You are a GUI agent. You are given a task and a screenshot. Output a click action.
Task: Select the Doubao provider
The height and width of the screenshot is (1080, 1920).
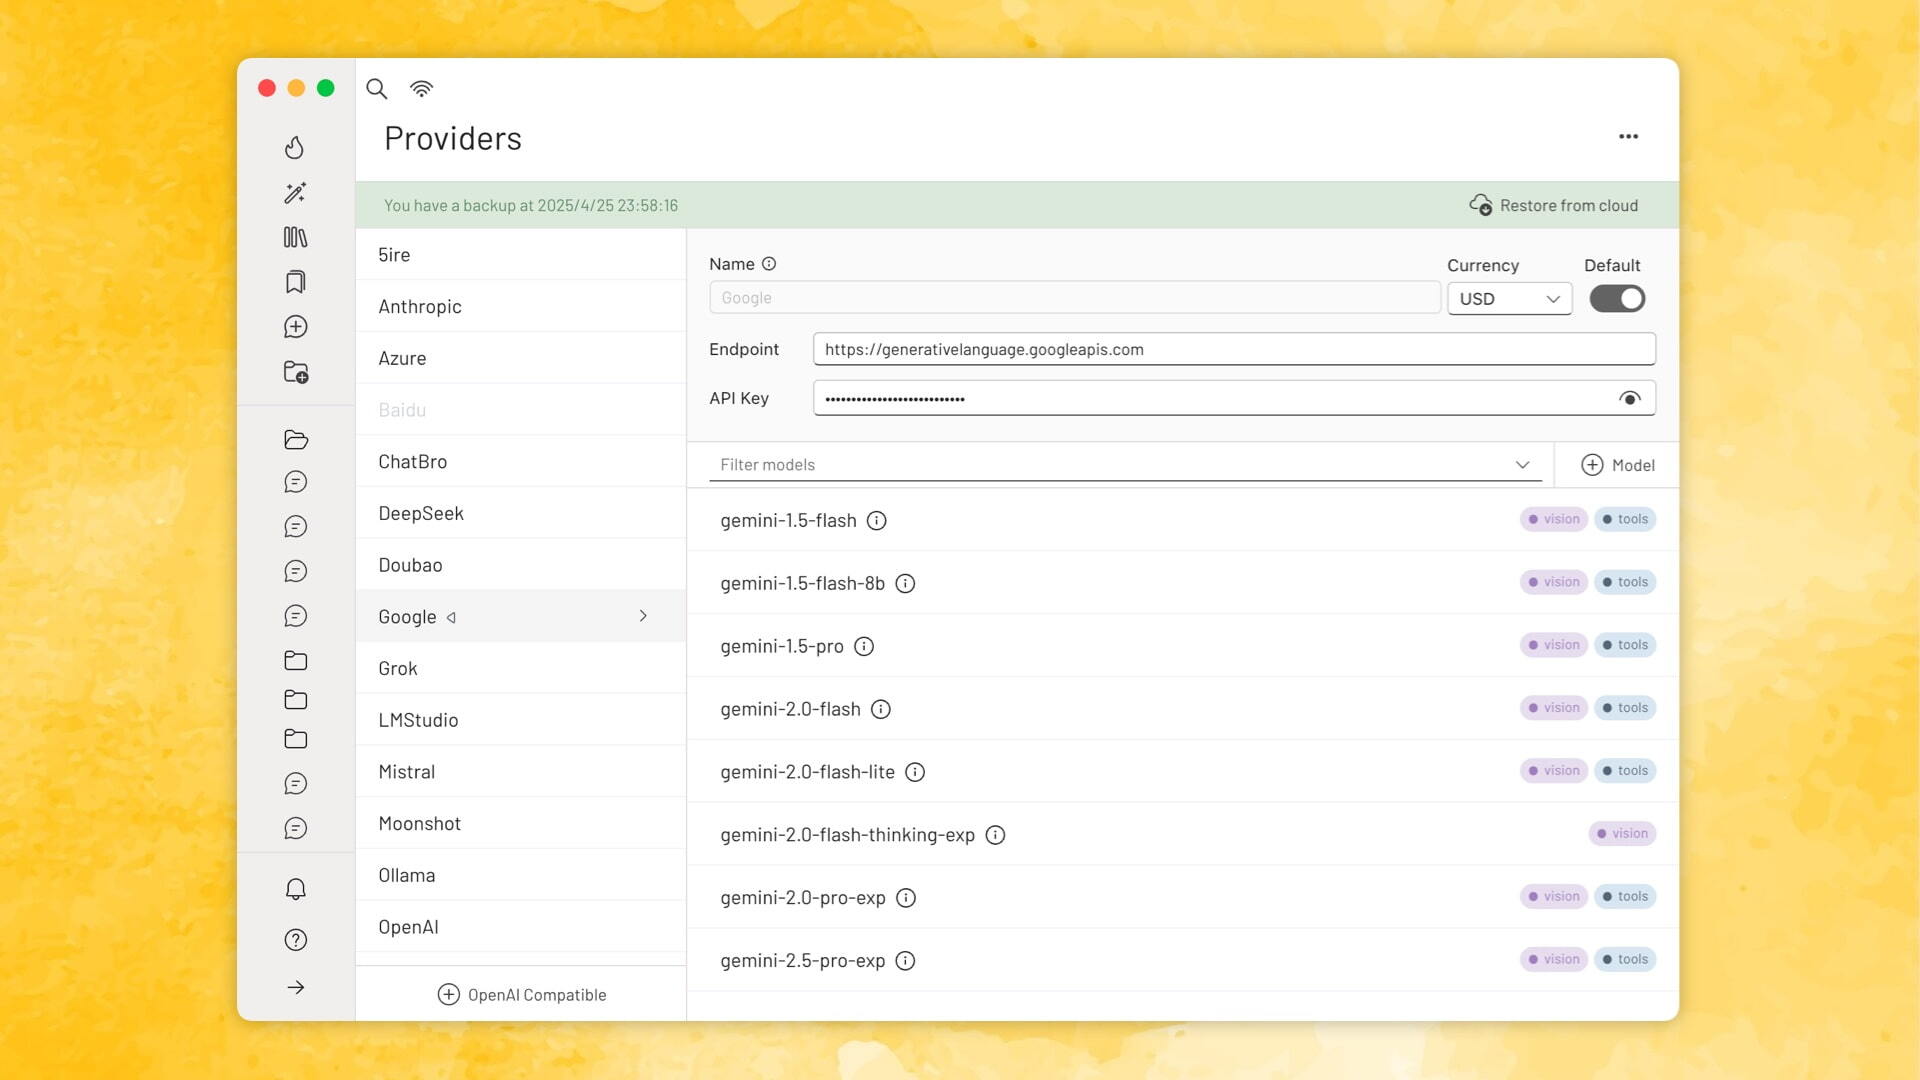coord(520,565)
